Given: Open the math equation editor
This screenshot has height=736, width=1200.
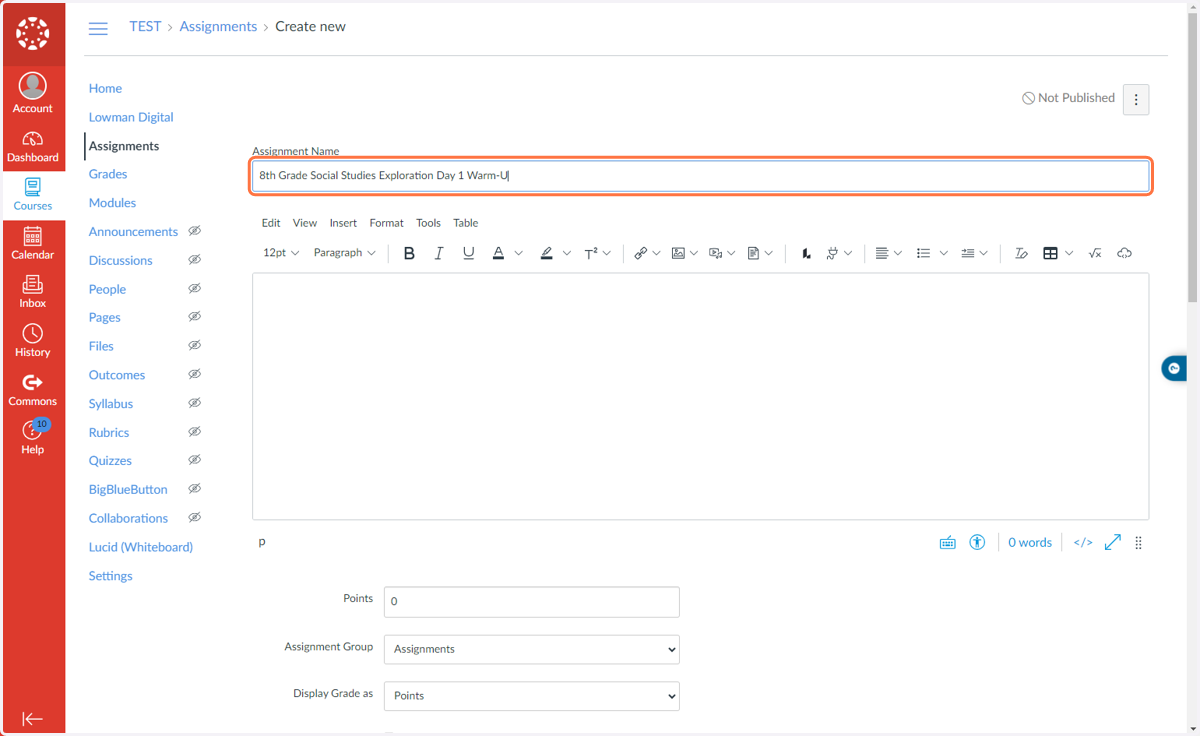Looking at the screenshot, I should tap(1095, 253).
